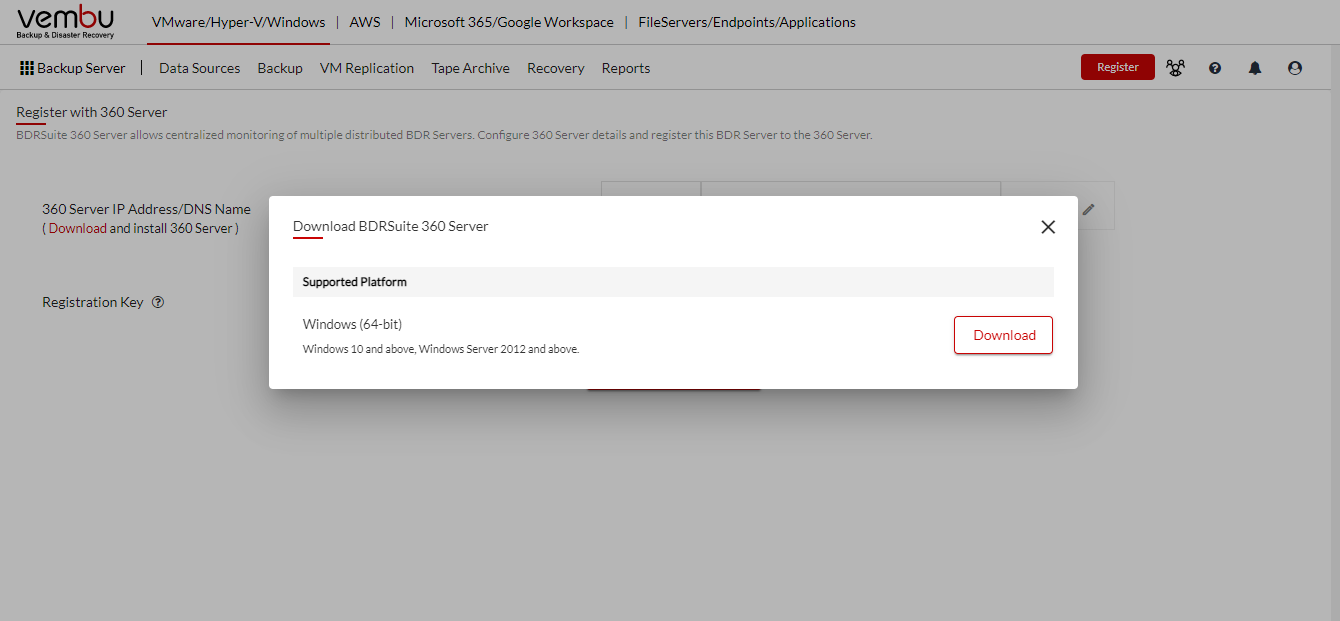Click the Download BDRSuite 360 Server title
Image resolution: width=1340 pixels, height=621 pixels.
[391, 226]
